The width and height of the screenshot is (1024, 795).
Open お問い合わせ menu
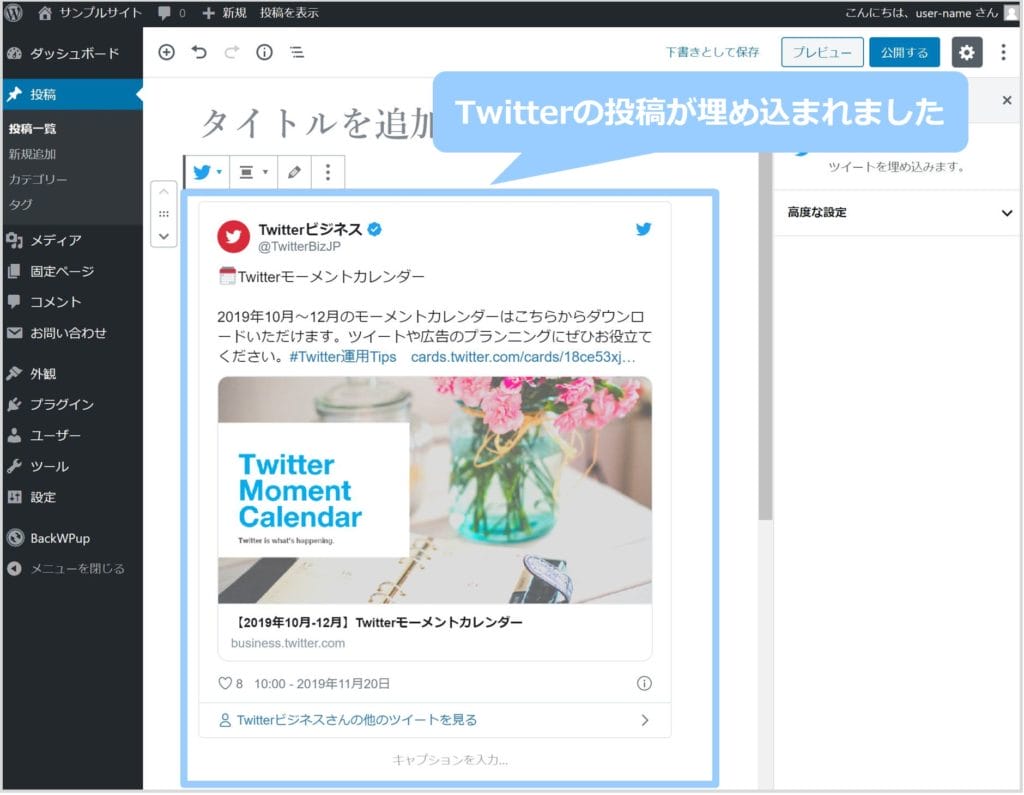(x=72, y=333)
